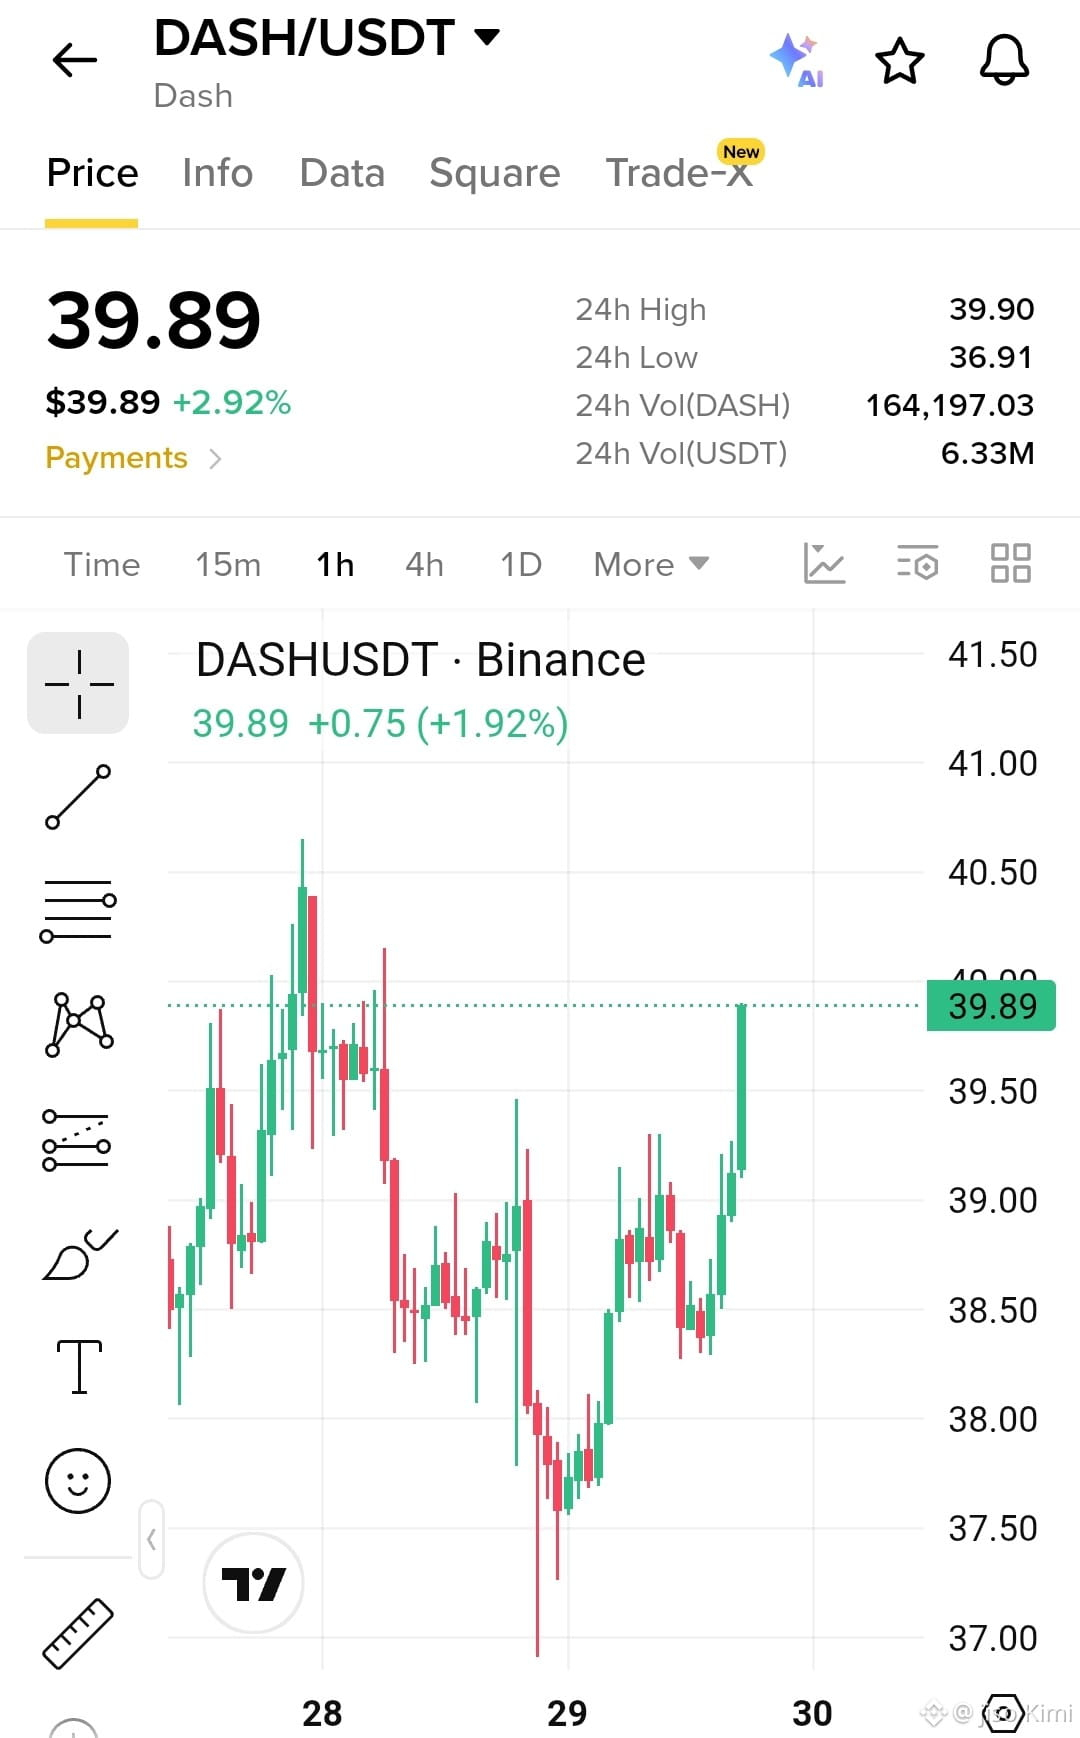Switch to the Trade-X tab
This screenshot has height=1738, width=1080.
coord(679,173)
